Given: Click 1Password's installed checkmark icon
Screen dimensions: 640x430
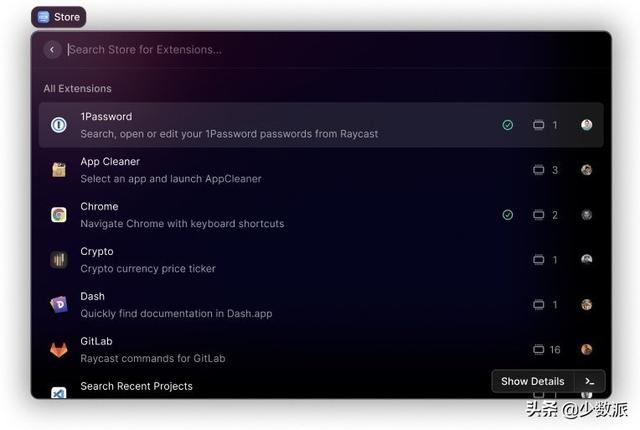Looking at the screenshot, I should (x=508, y=125).
